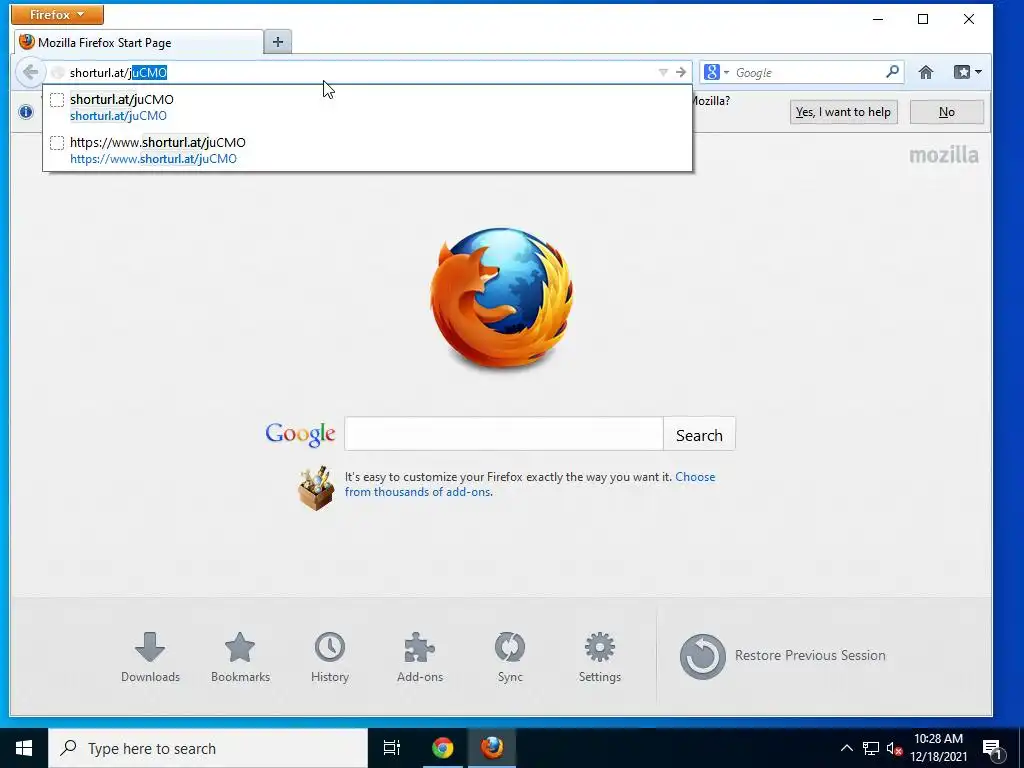
Task: Open Choose from thousands of add-ons link
Action: (x=530, y=484)
